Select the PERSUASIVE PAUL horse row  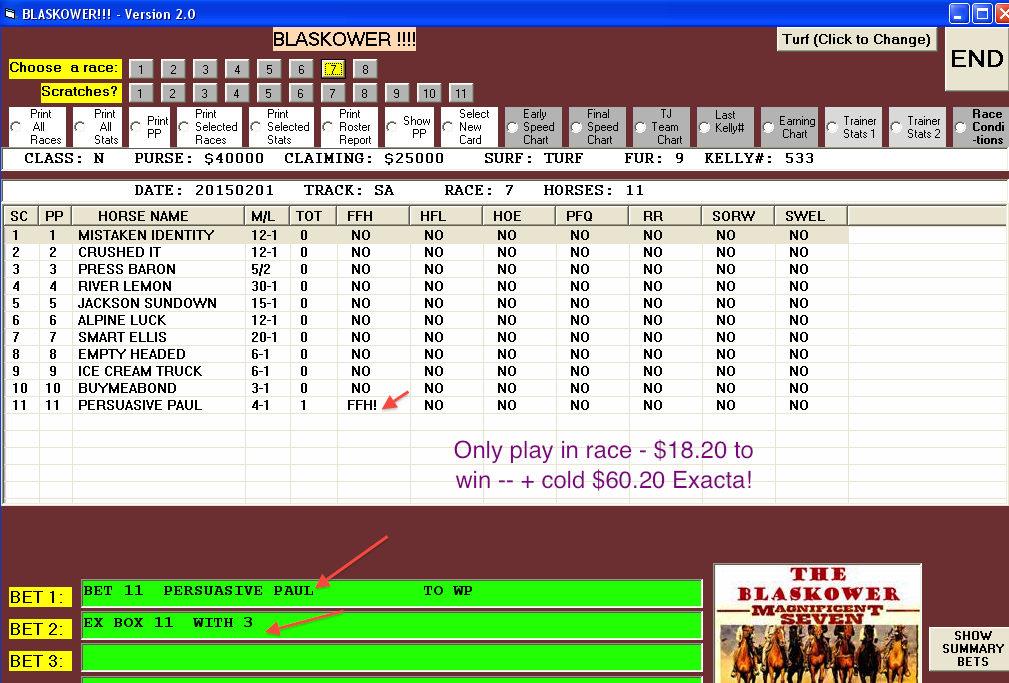426,406
